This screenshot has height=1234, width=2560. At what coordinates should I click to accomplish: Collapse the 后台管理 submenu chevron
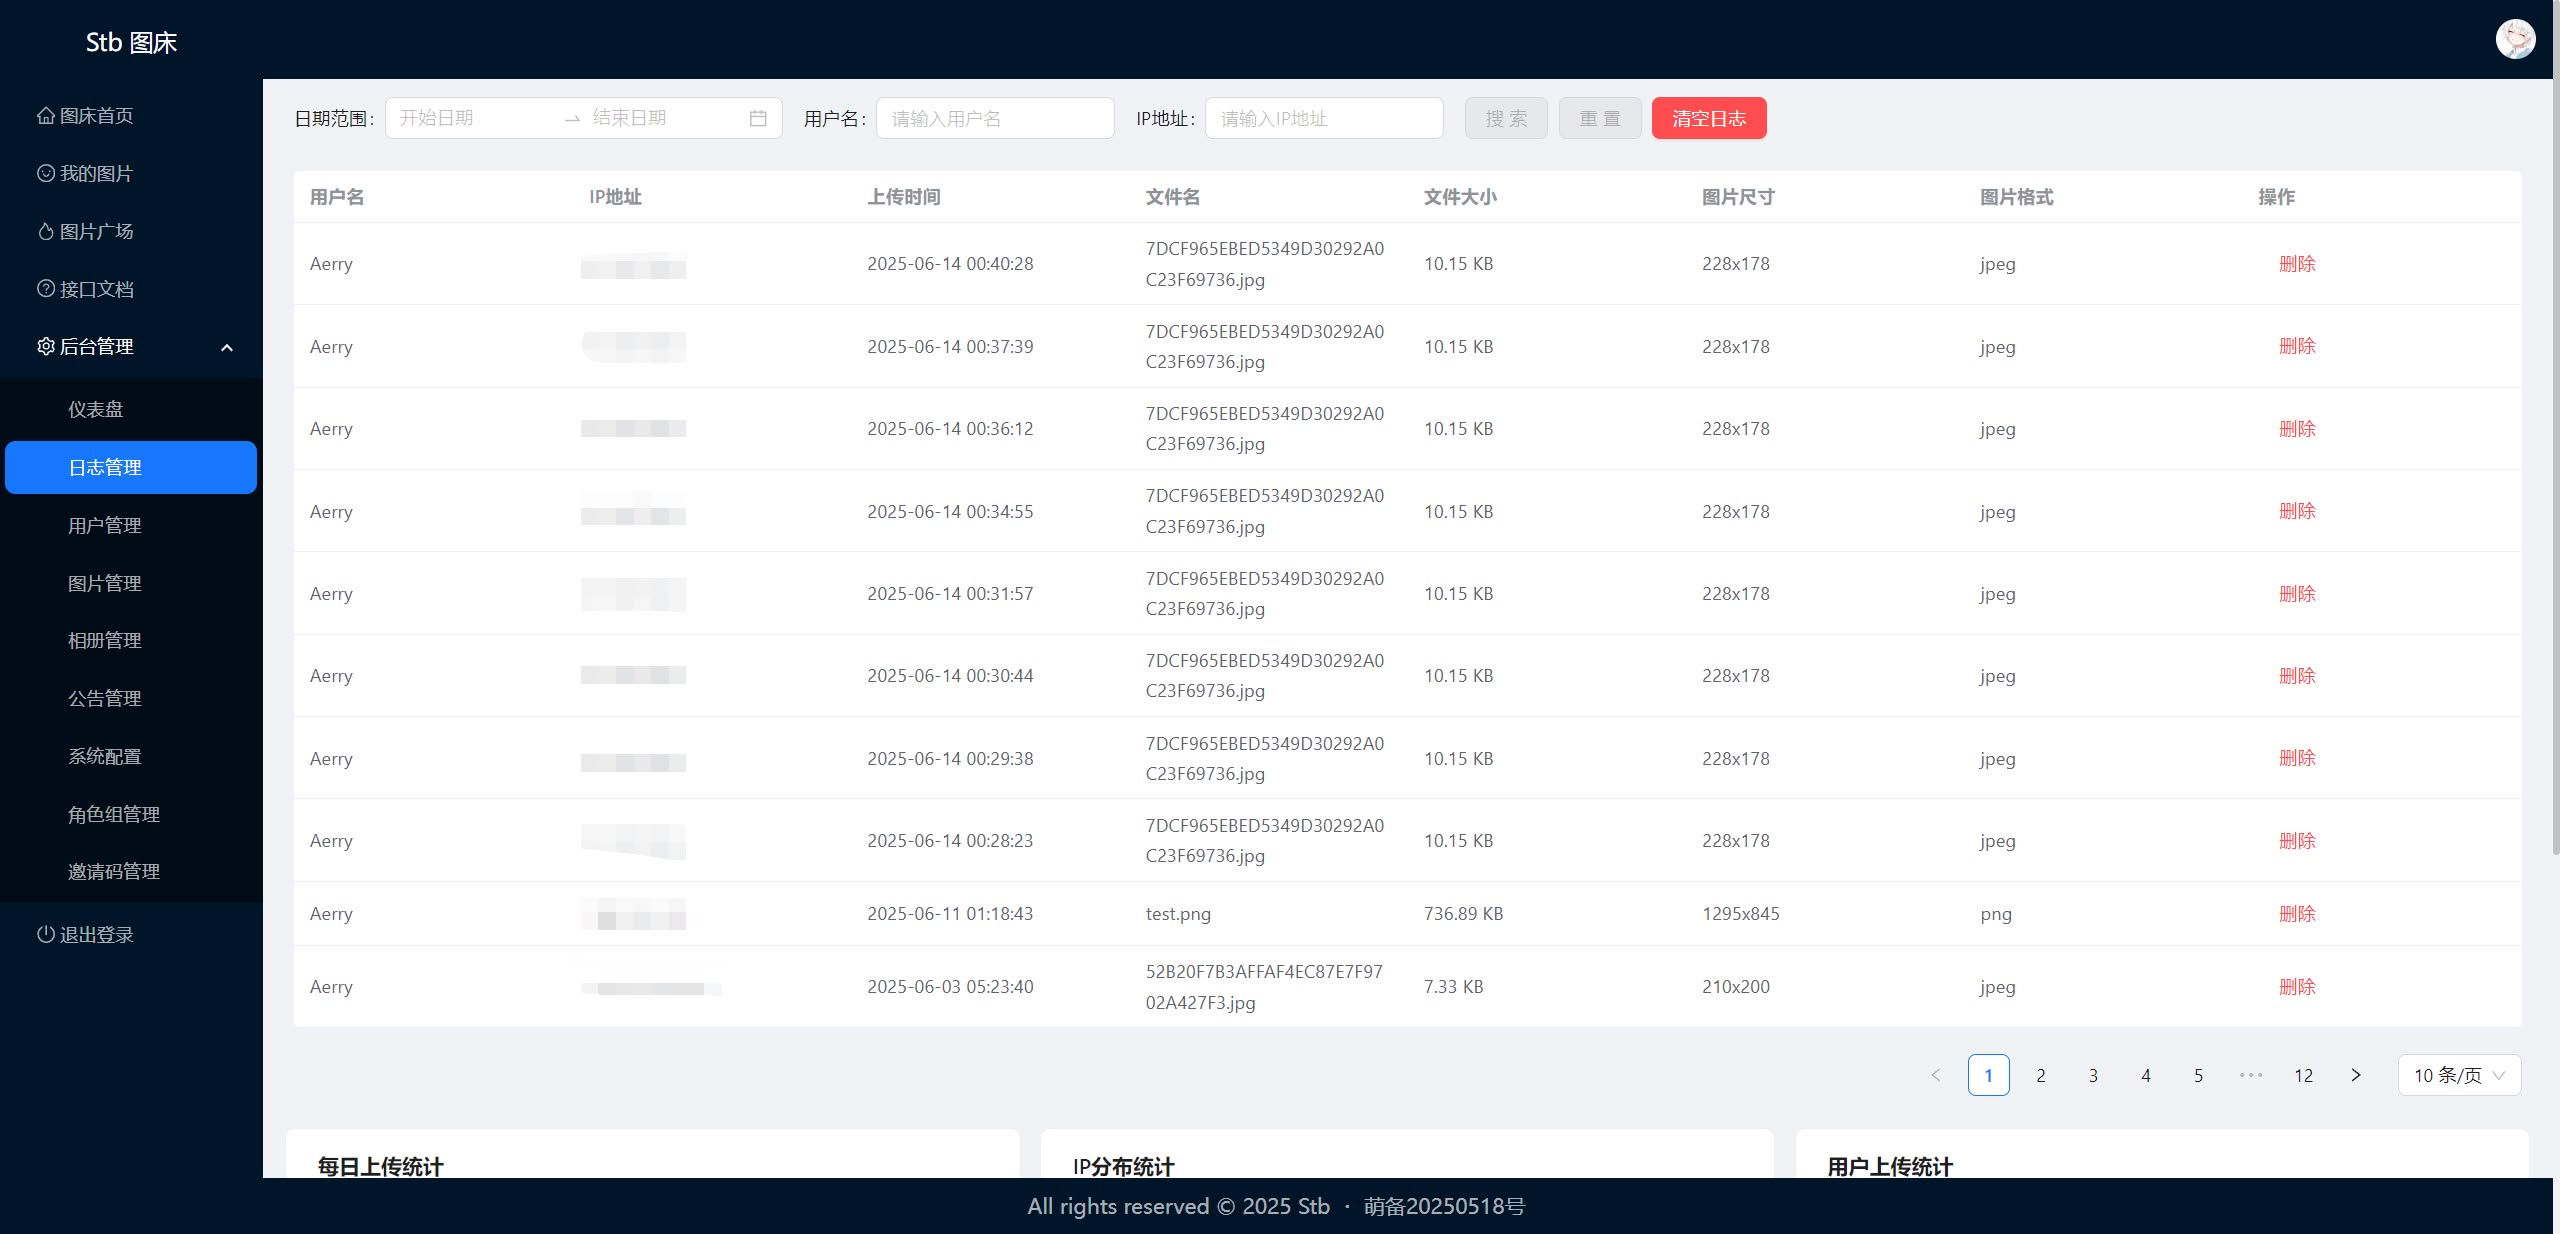227,347
